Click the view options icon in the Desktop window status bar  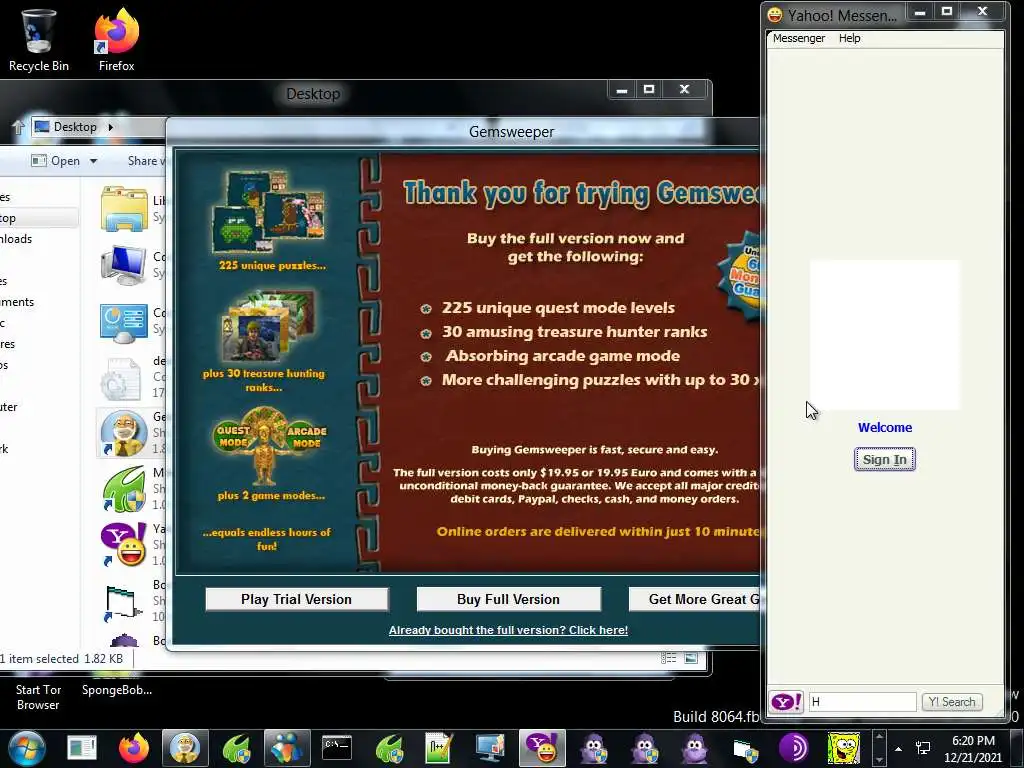tap(668, 658)
